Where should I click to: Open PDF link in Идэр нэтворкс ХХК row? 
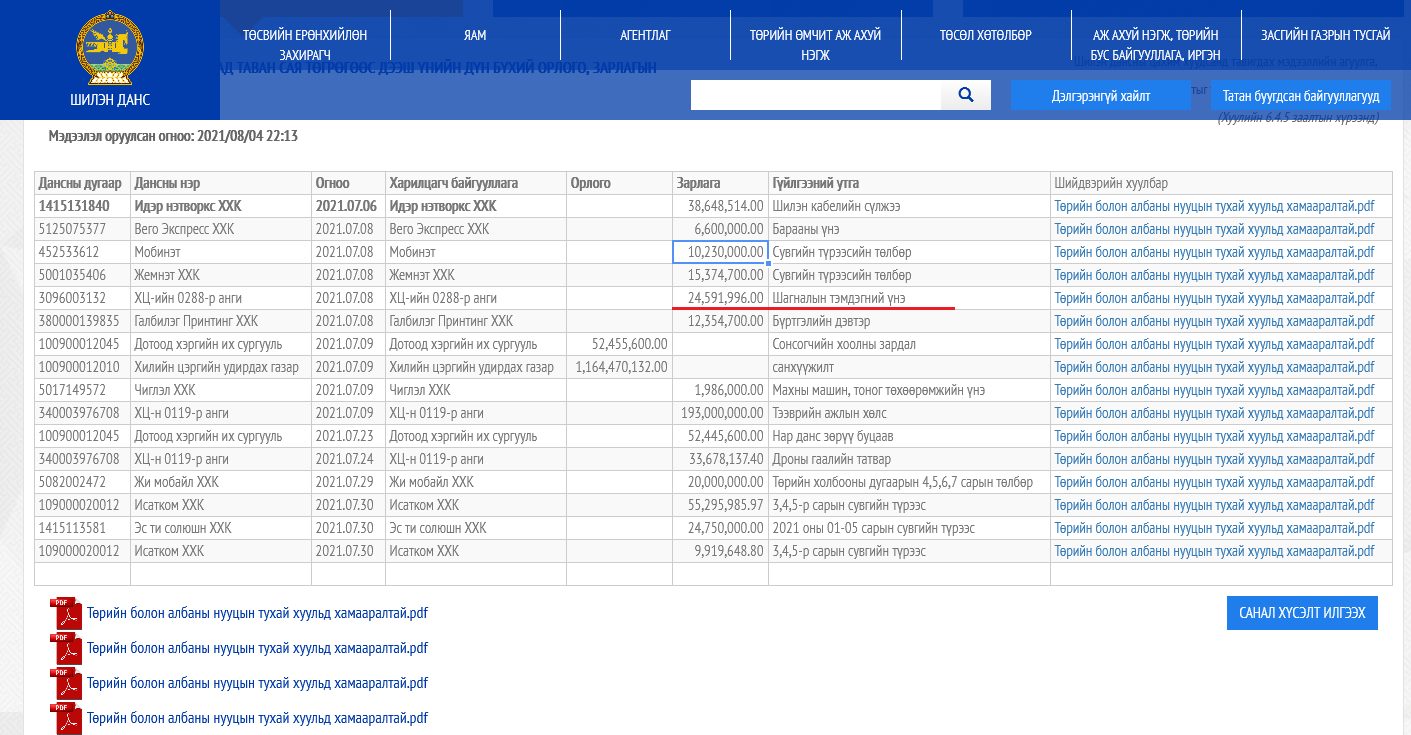click(x=1214, y=206)
